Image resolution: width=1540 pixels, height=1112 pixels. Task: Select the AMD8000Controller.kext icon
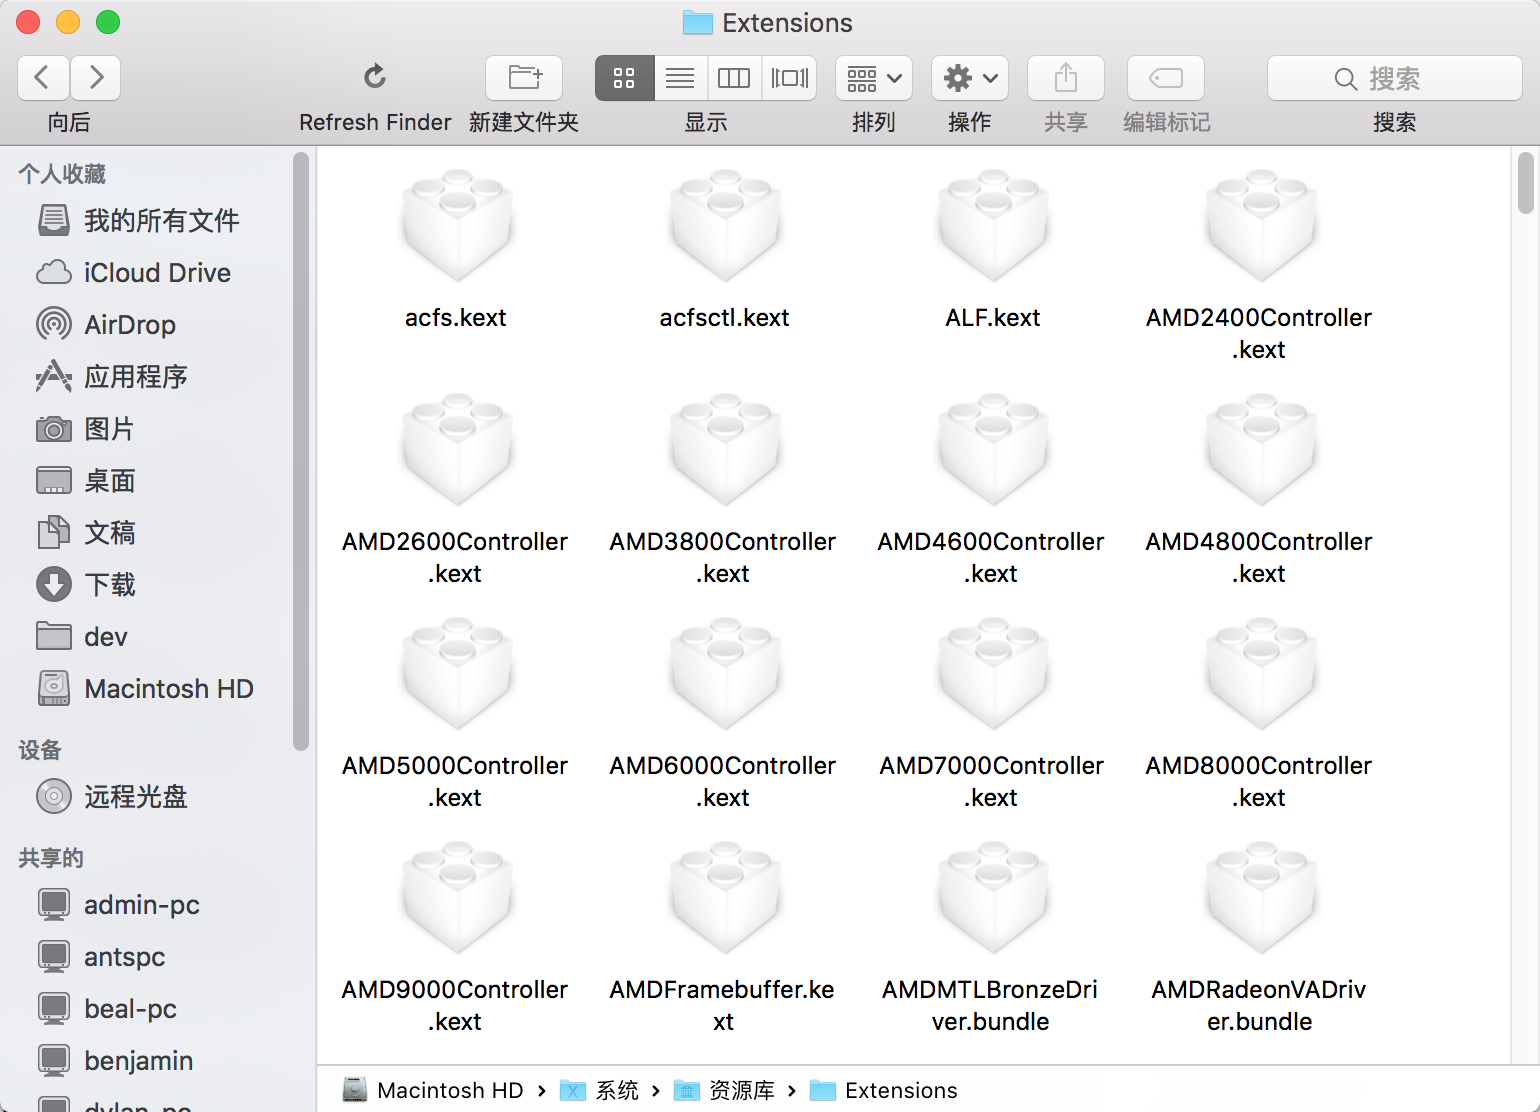pyautogui.click(x=1261, y=673)
